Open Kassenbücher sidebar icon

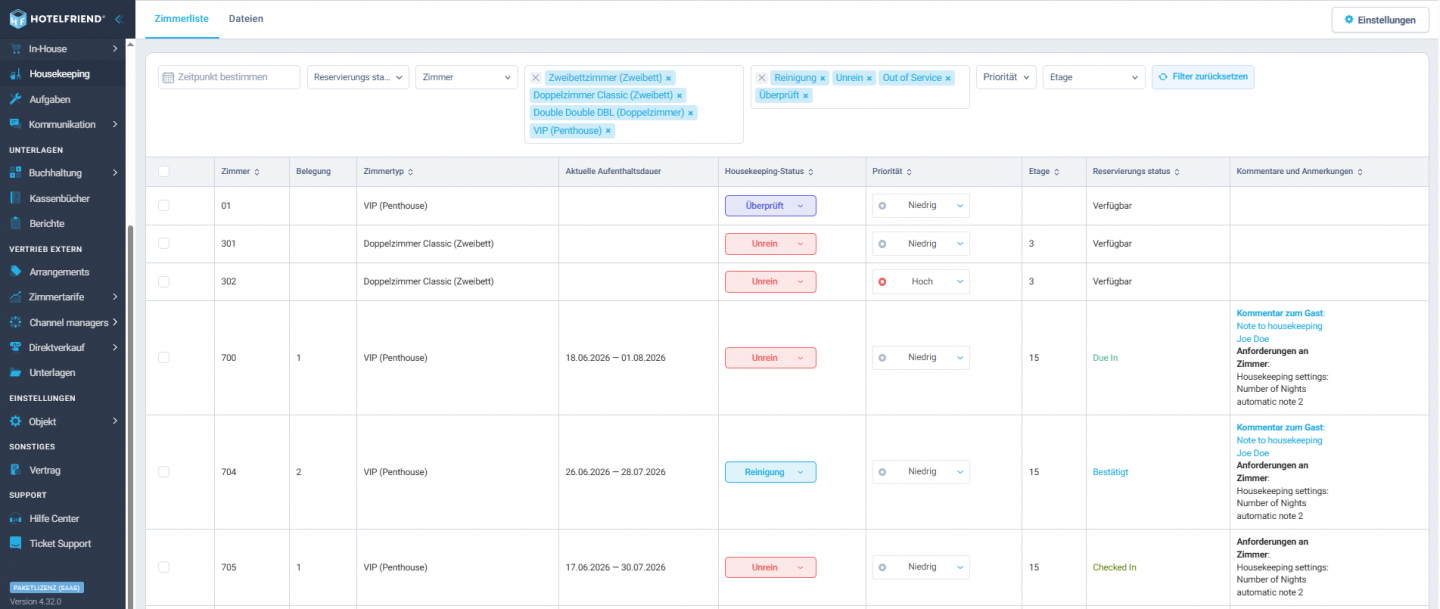(x=15, y=198)
